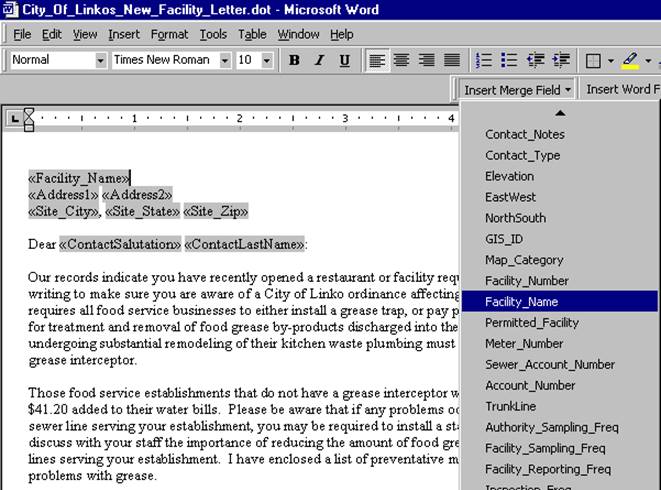This screenshot has width=661, height=490.
Task: Select Authority_Sampling_Freq merge field
Action: pyautogui.click(x=560, y=427)
